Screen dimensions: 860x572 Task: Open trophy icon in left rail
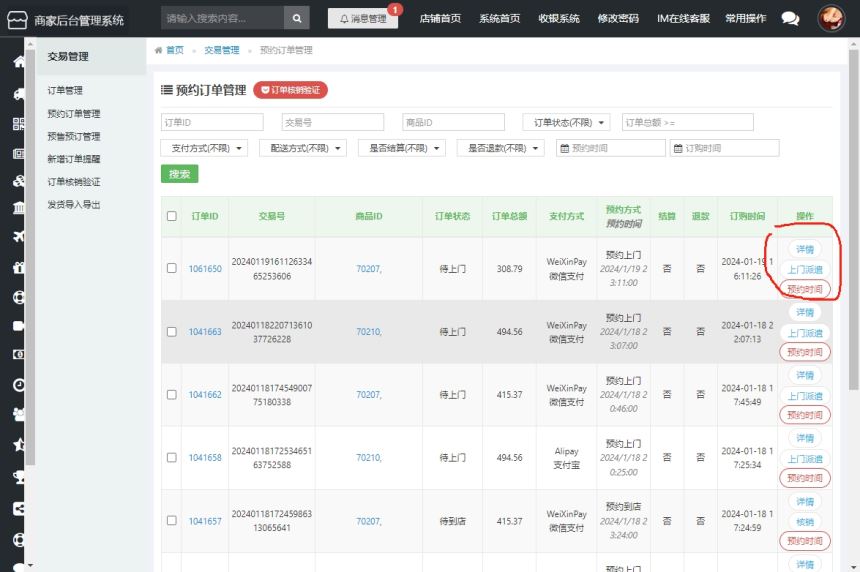point(19,477)
